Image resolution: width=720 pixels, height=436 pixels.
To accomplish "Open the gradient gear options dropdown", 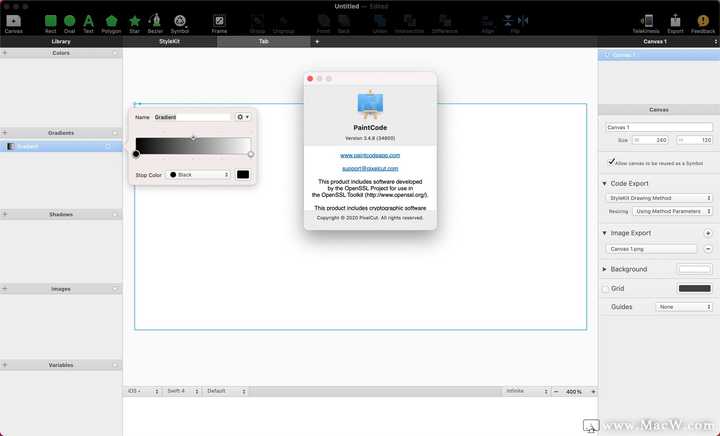I will tap(243, 117).
